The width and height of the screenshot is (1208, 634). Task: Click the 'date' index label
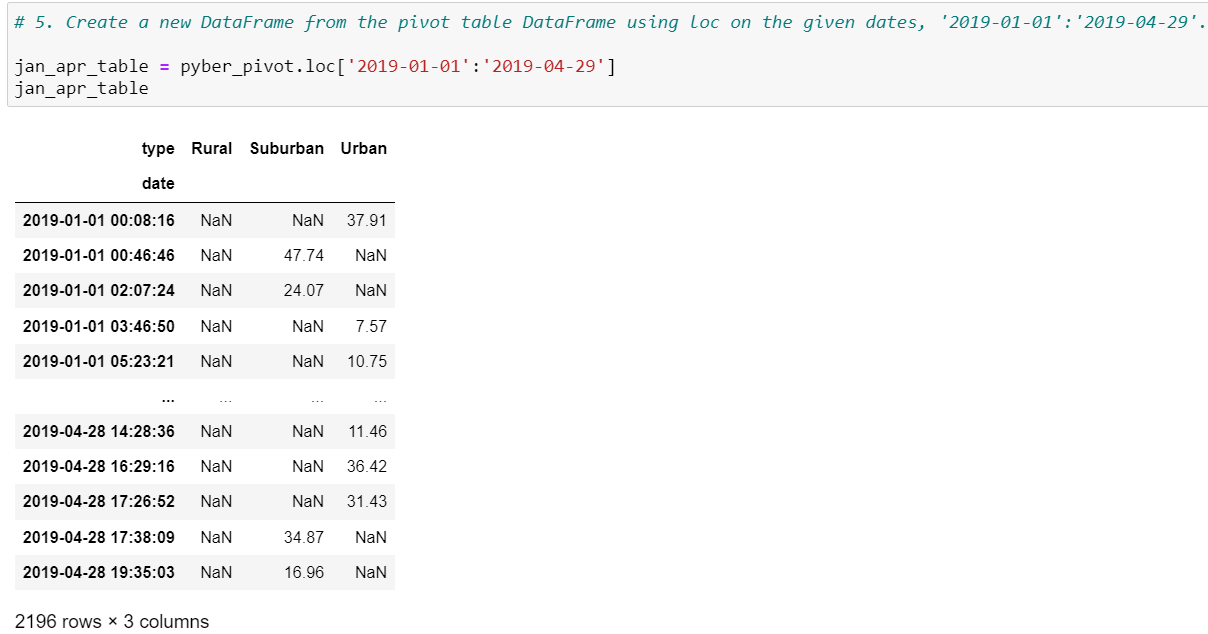pyautogui.click(x=158, y=183)
